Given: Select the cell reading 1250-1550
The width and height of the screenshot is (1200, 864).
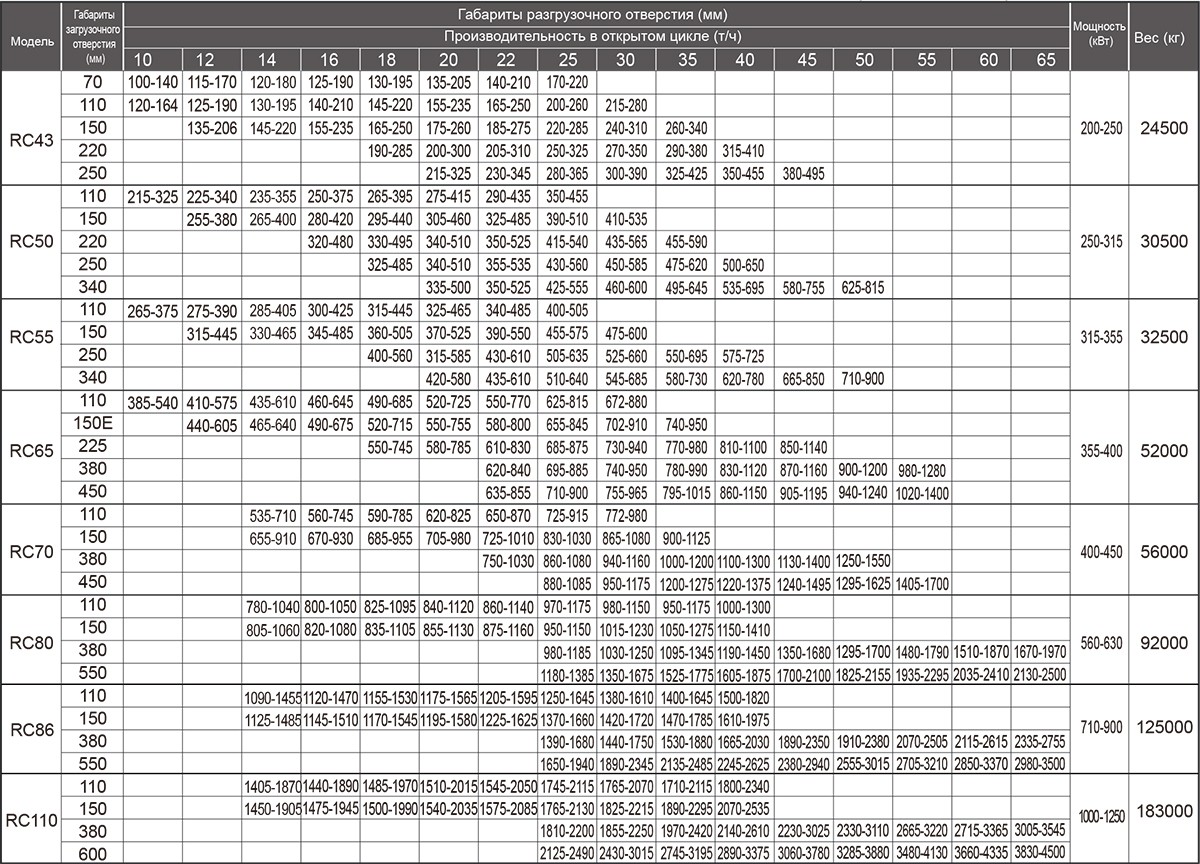Looking at the screenshot, I should 862,560.
